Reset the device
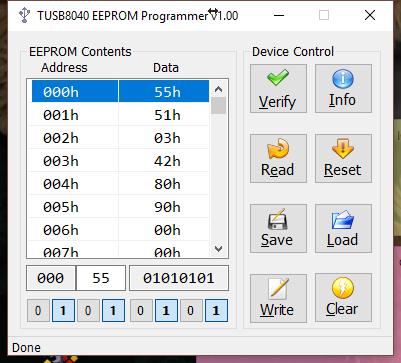This screenshot has width=401, height=363. pyautogui.click(x=343, y=159)
